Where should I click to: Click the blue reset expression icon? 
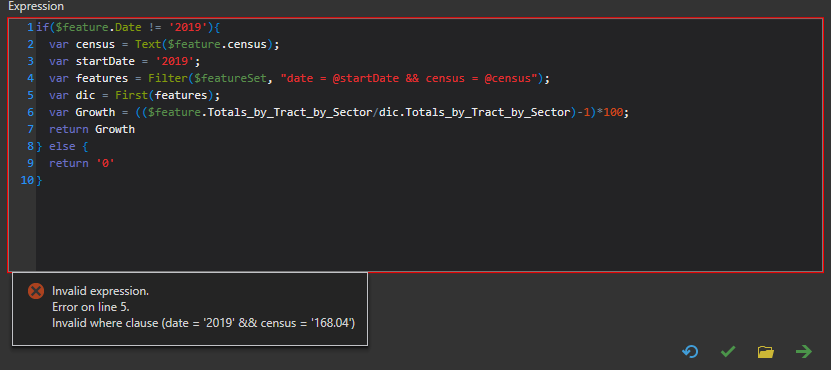pyautogui.click(x=690, y=351)
